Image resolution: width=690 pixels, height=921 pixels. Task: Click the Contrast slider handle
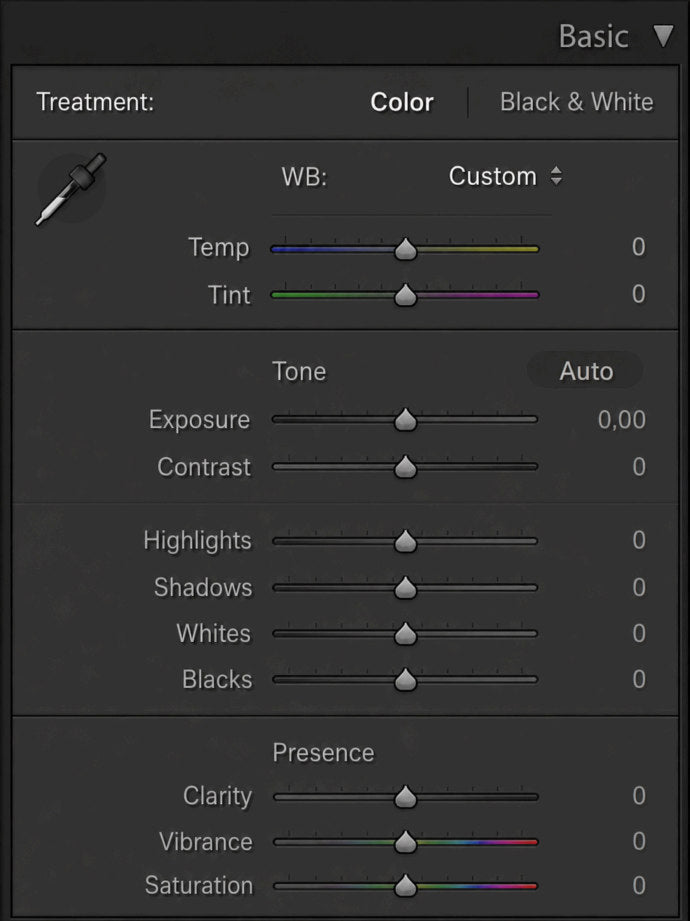(405, 467)
